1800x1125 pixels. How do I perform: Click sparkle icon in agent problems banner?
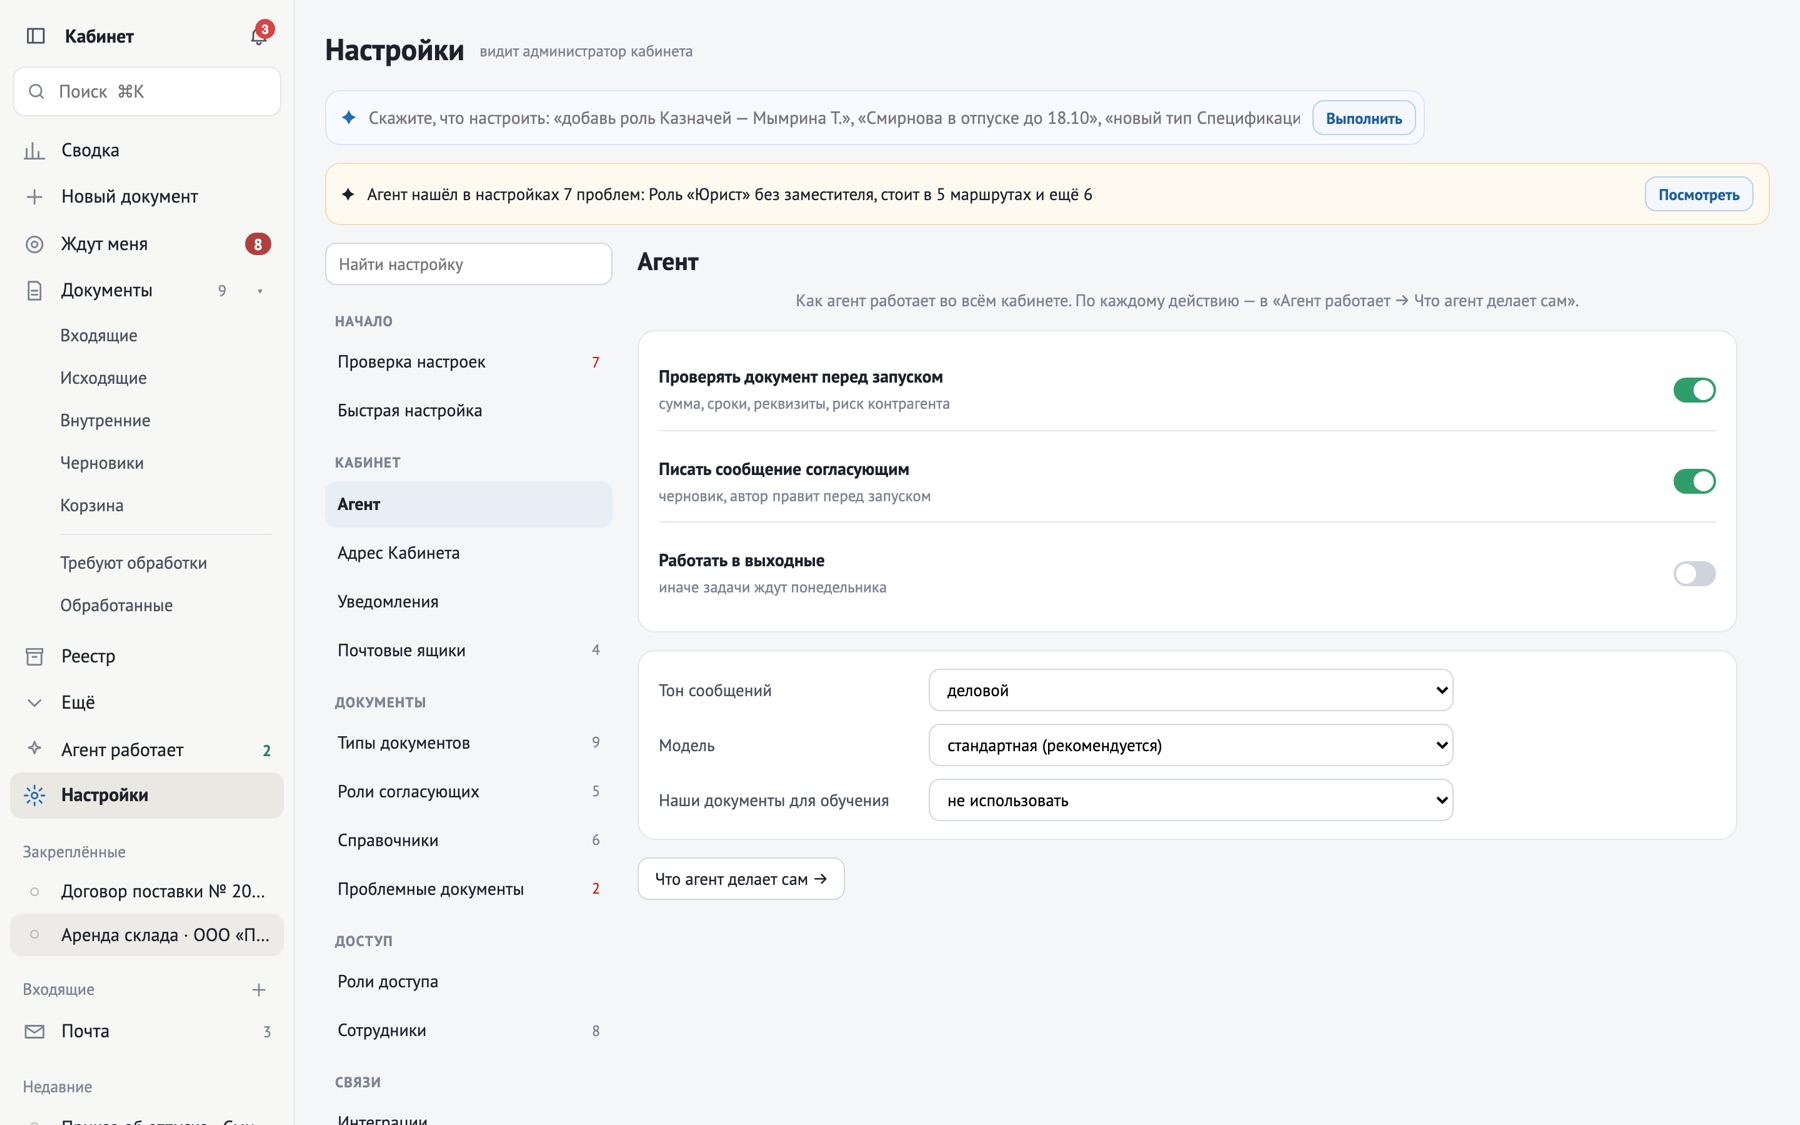(x=348, y=194)
